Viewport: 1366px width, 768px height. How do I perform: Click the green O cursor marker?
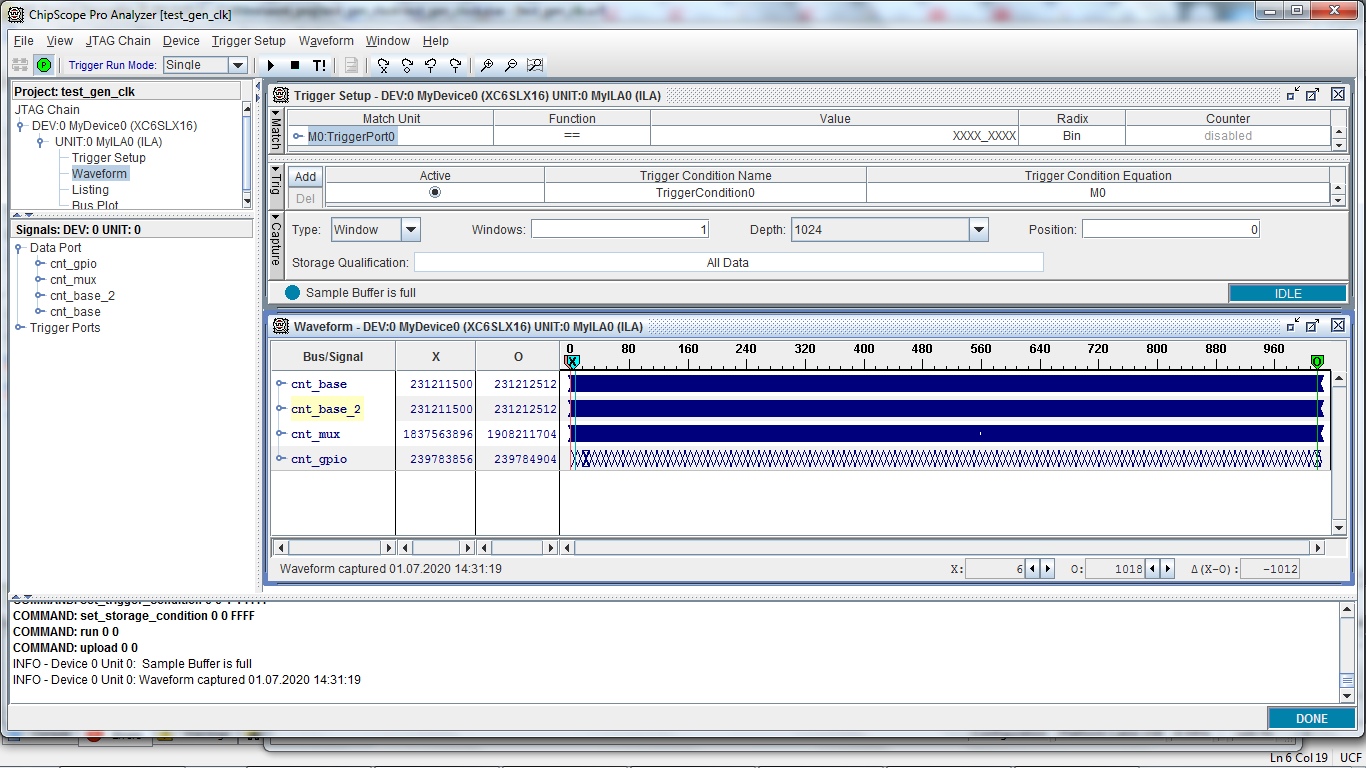pyautogui.click(x=1317, y=362)
